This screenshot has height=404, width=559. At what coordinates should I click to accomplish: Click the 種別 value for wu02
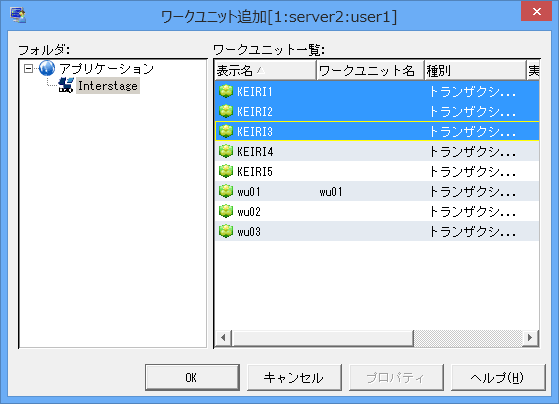(472, 212)
